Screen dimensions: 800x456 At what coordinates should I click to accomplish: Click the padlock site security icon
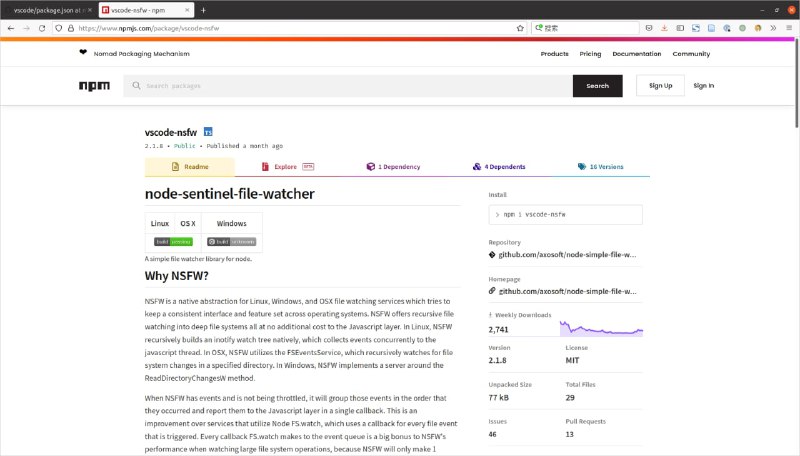coord(71,28)
